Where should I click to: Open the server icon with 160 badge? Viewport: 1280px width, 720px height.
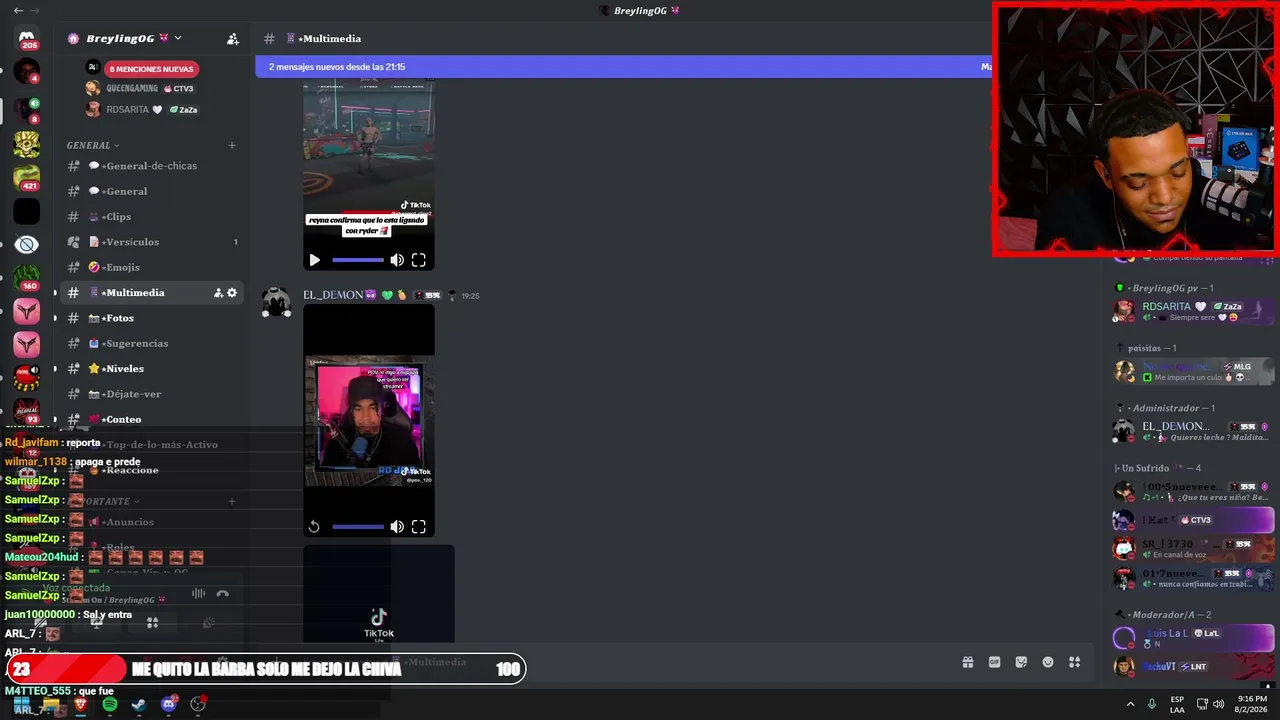point(27,278)
